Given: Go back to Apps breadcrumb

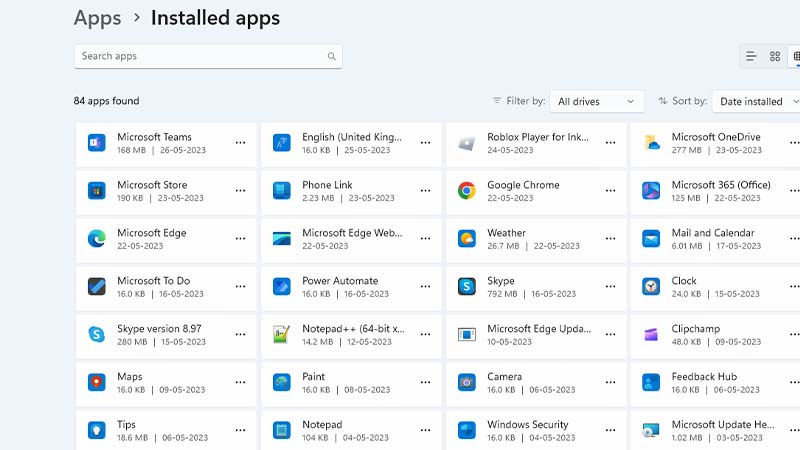Looking at the screenshot, I should pos(97,18).
